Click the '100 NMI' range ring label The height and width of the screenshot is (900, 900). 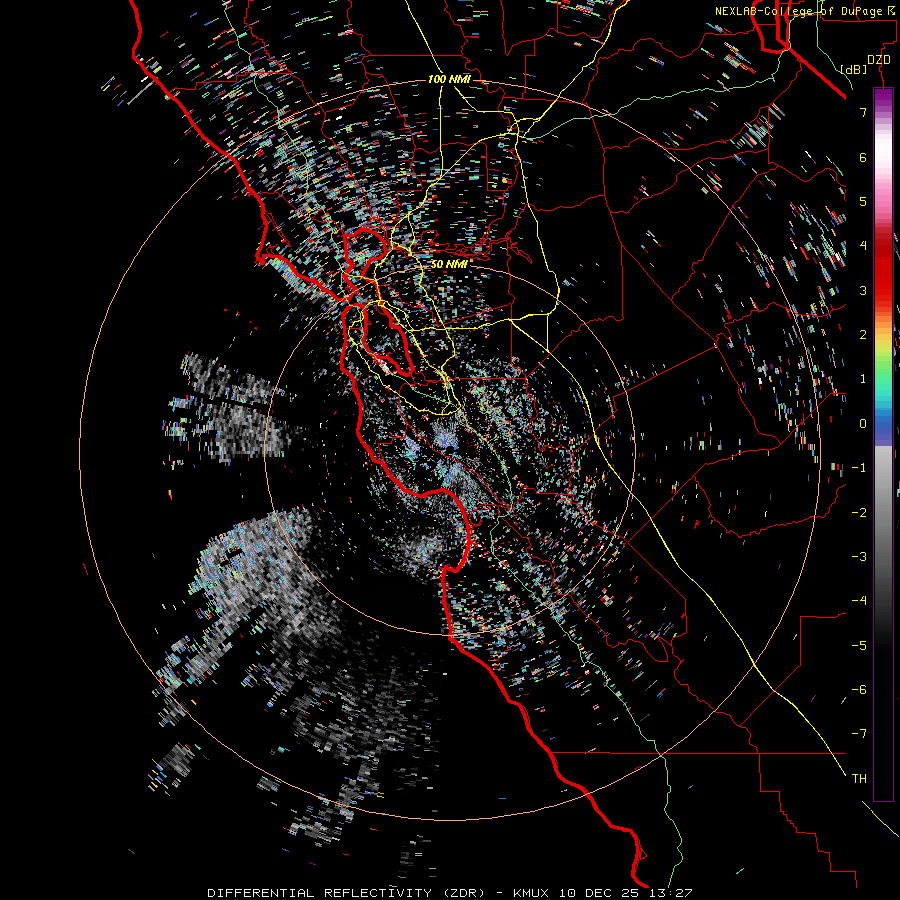click(449, 79)
